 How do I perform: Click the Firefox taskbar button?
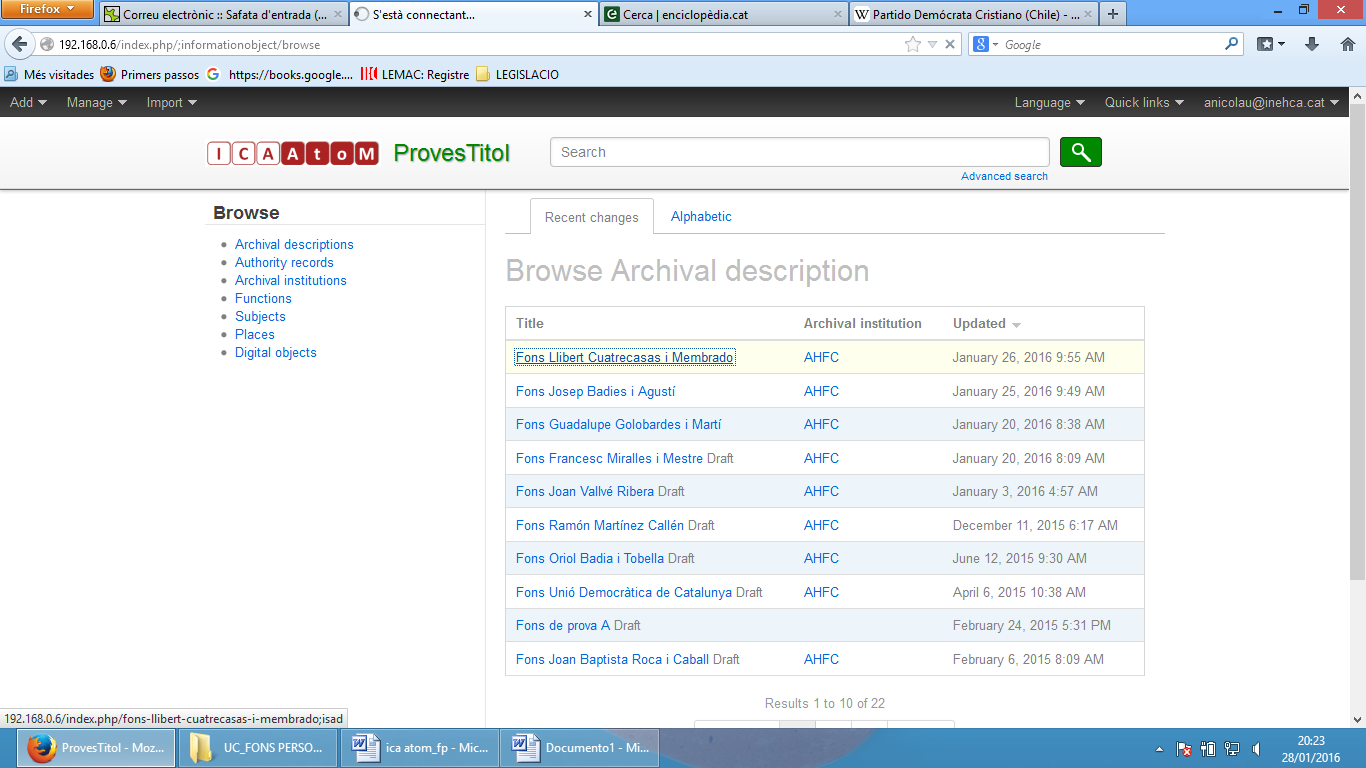click(96, 748)
